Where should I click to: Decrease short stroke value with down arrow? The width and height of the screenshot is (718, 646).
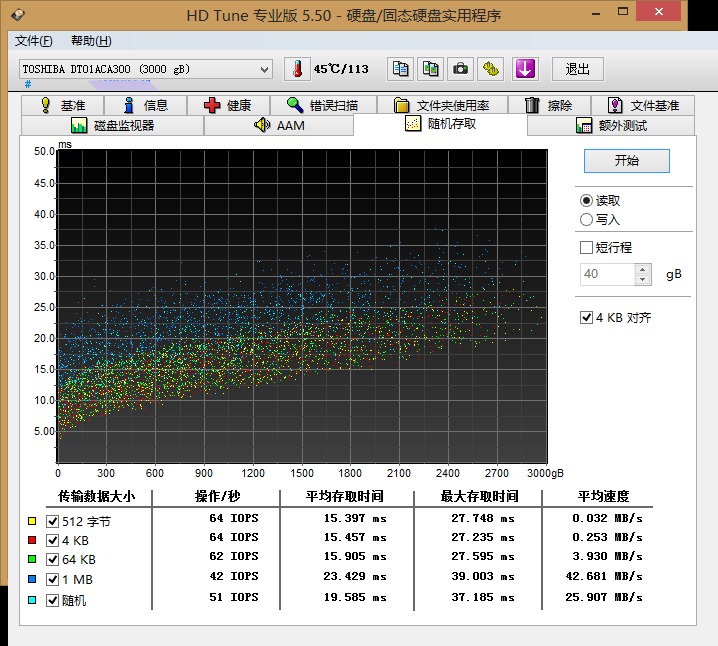coord(642,279)
